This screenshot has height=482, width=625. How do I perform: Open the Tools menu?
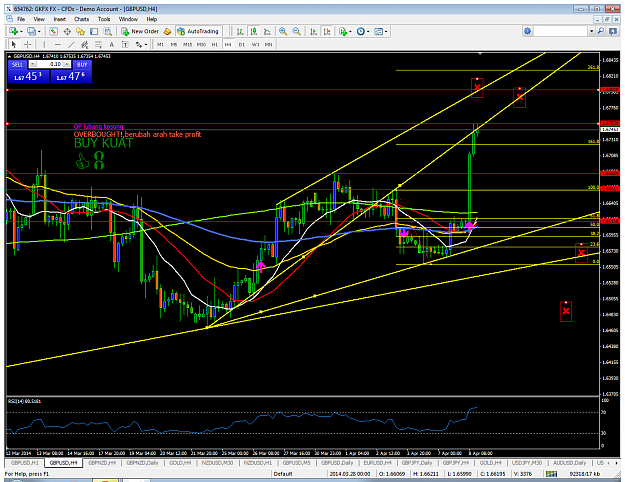(104, 19)
